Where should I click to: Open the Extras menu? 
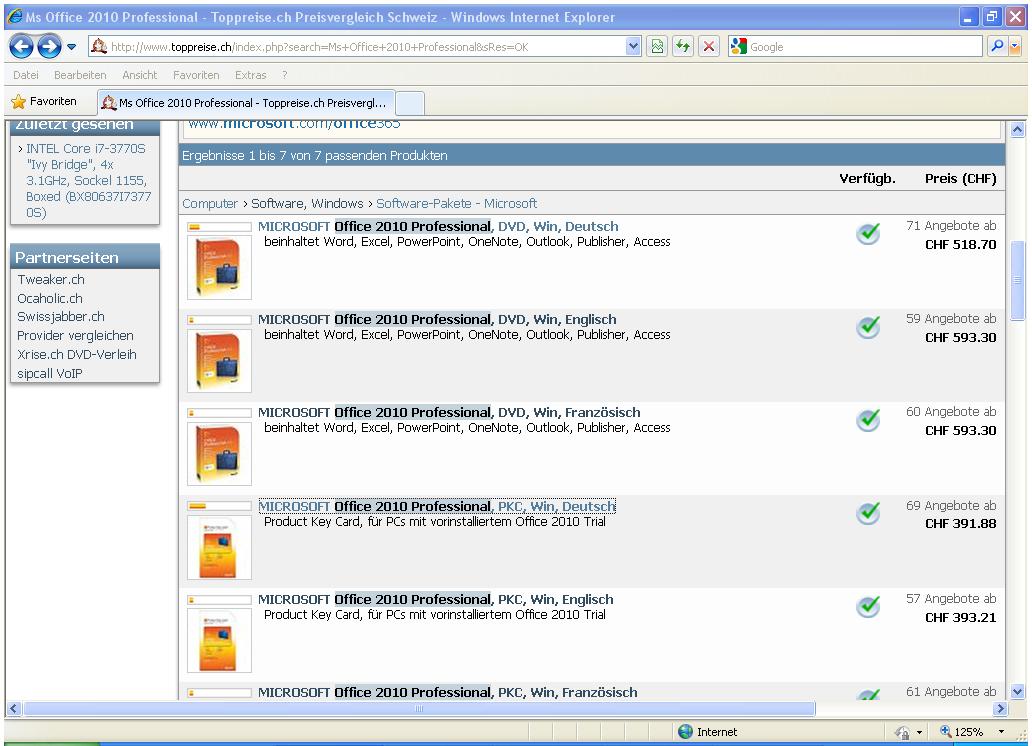(x=251, y=75)
